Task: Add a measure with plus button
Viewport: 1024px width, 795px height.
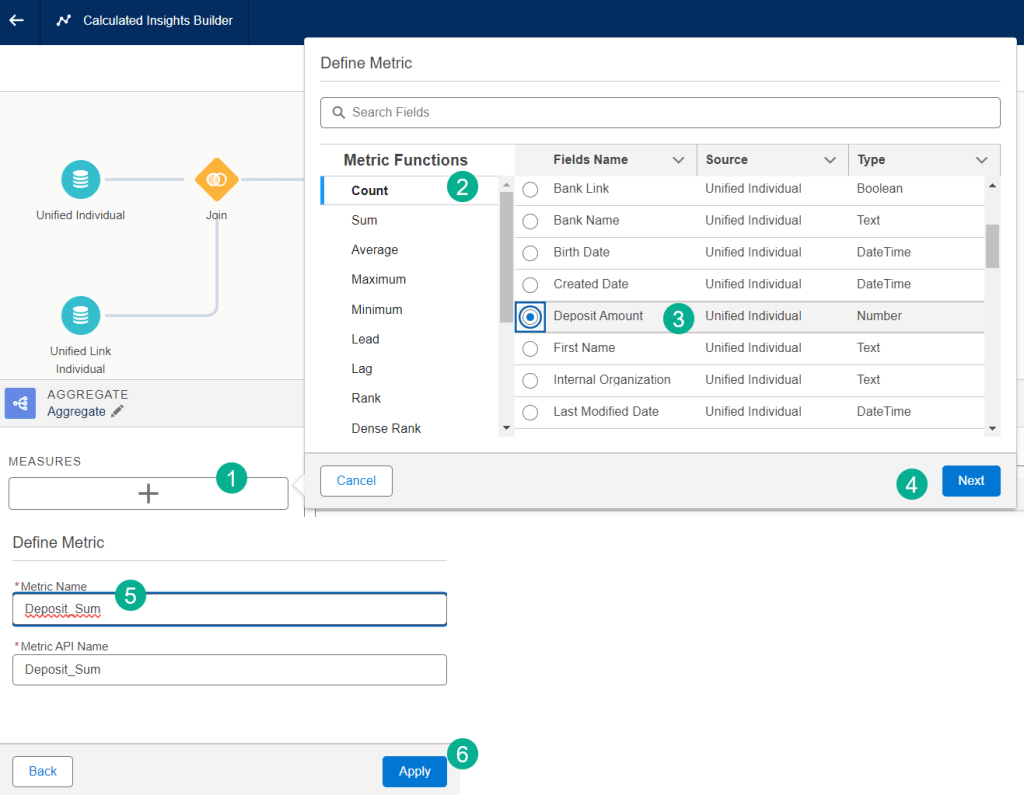Action: click(148, 493)
